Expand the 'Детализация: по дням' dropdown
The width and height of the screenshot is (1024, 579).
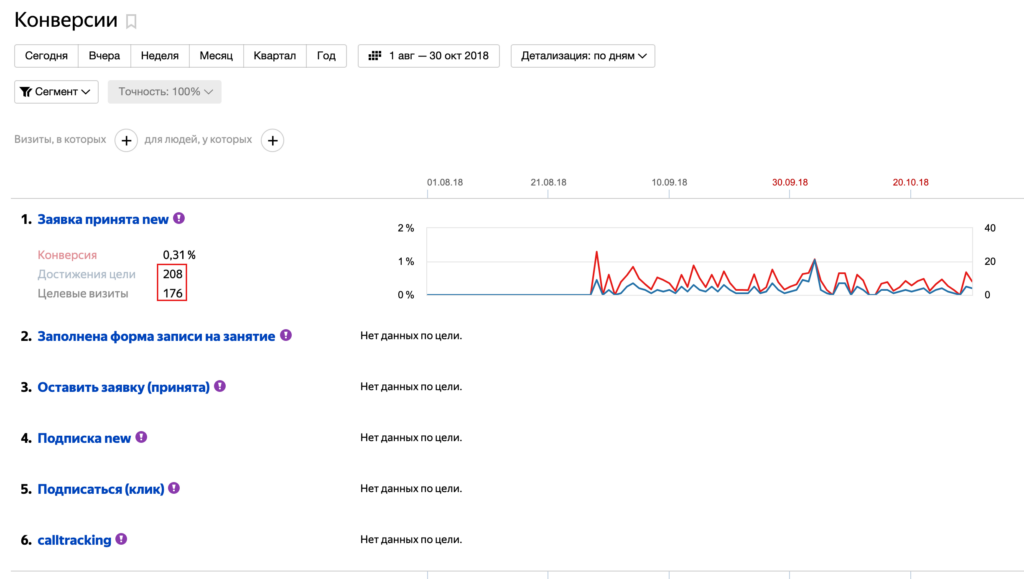pyautogui.click(x=582, y=56)
